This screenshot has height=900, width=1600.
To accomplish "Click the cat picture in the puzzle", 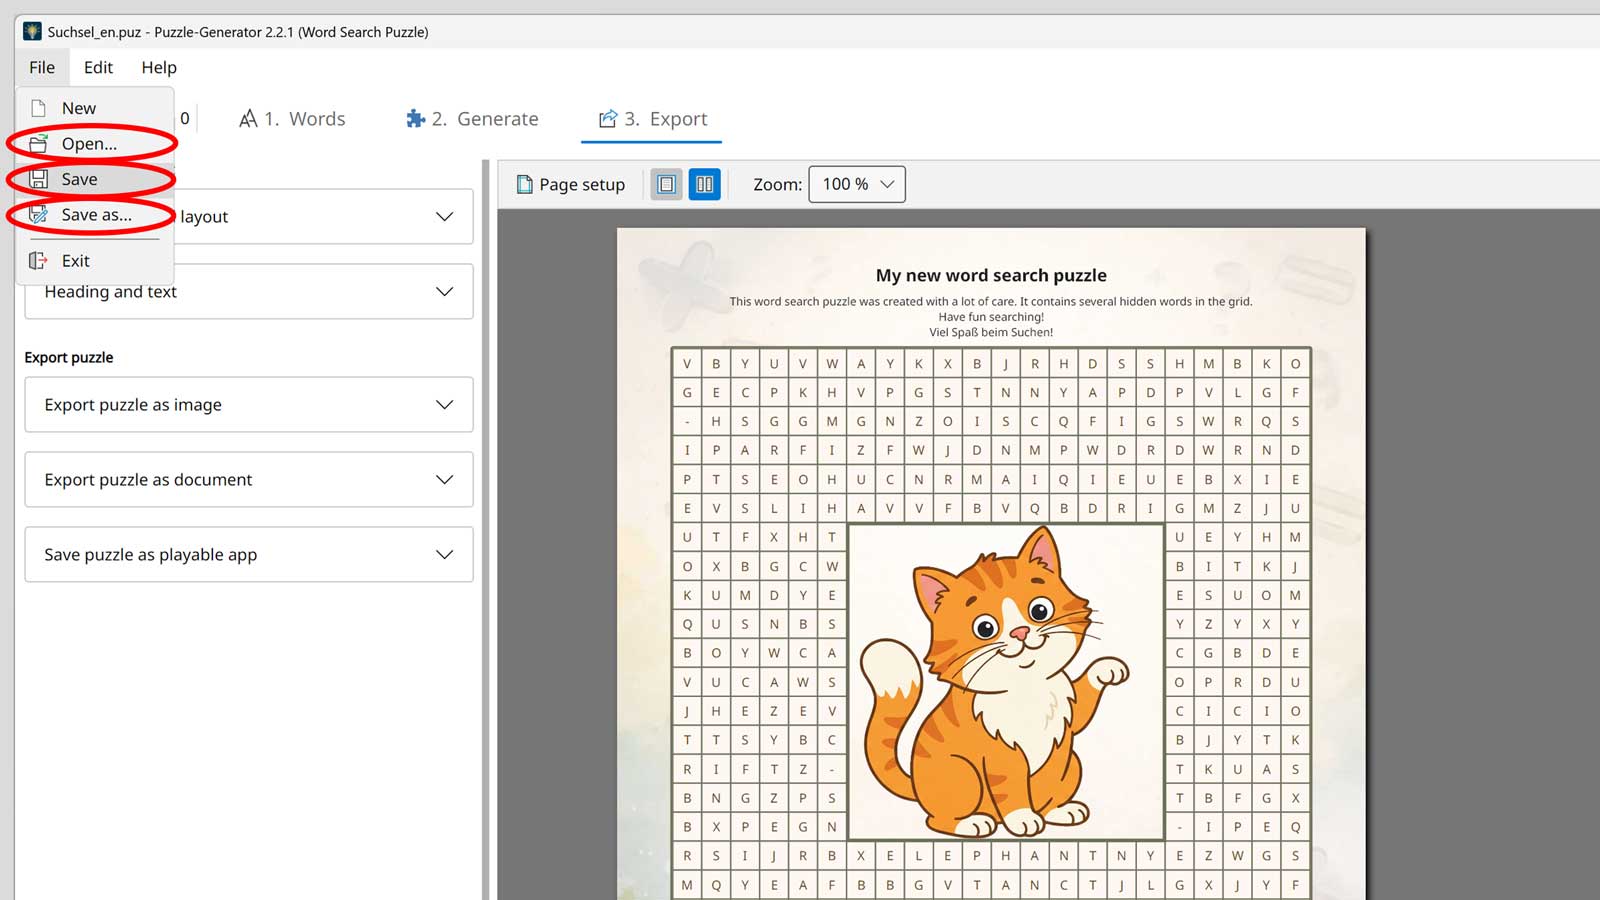I will (1005, 682).
